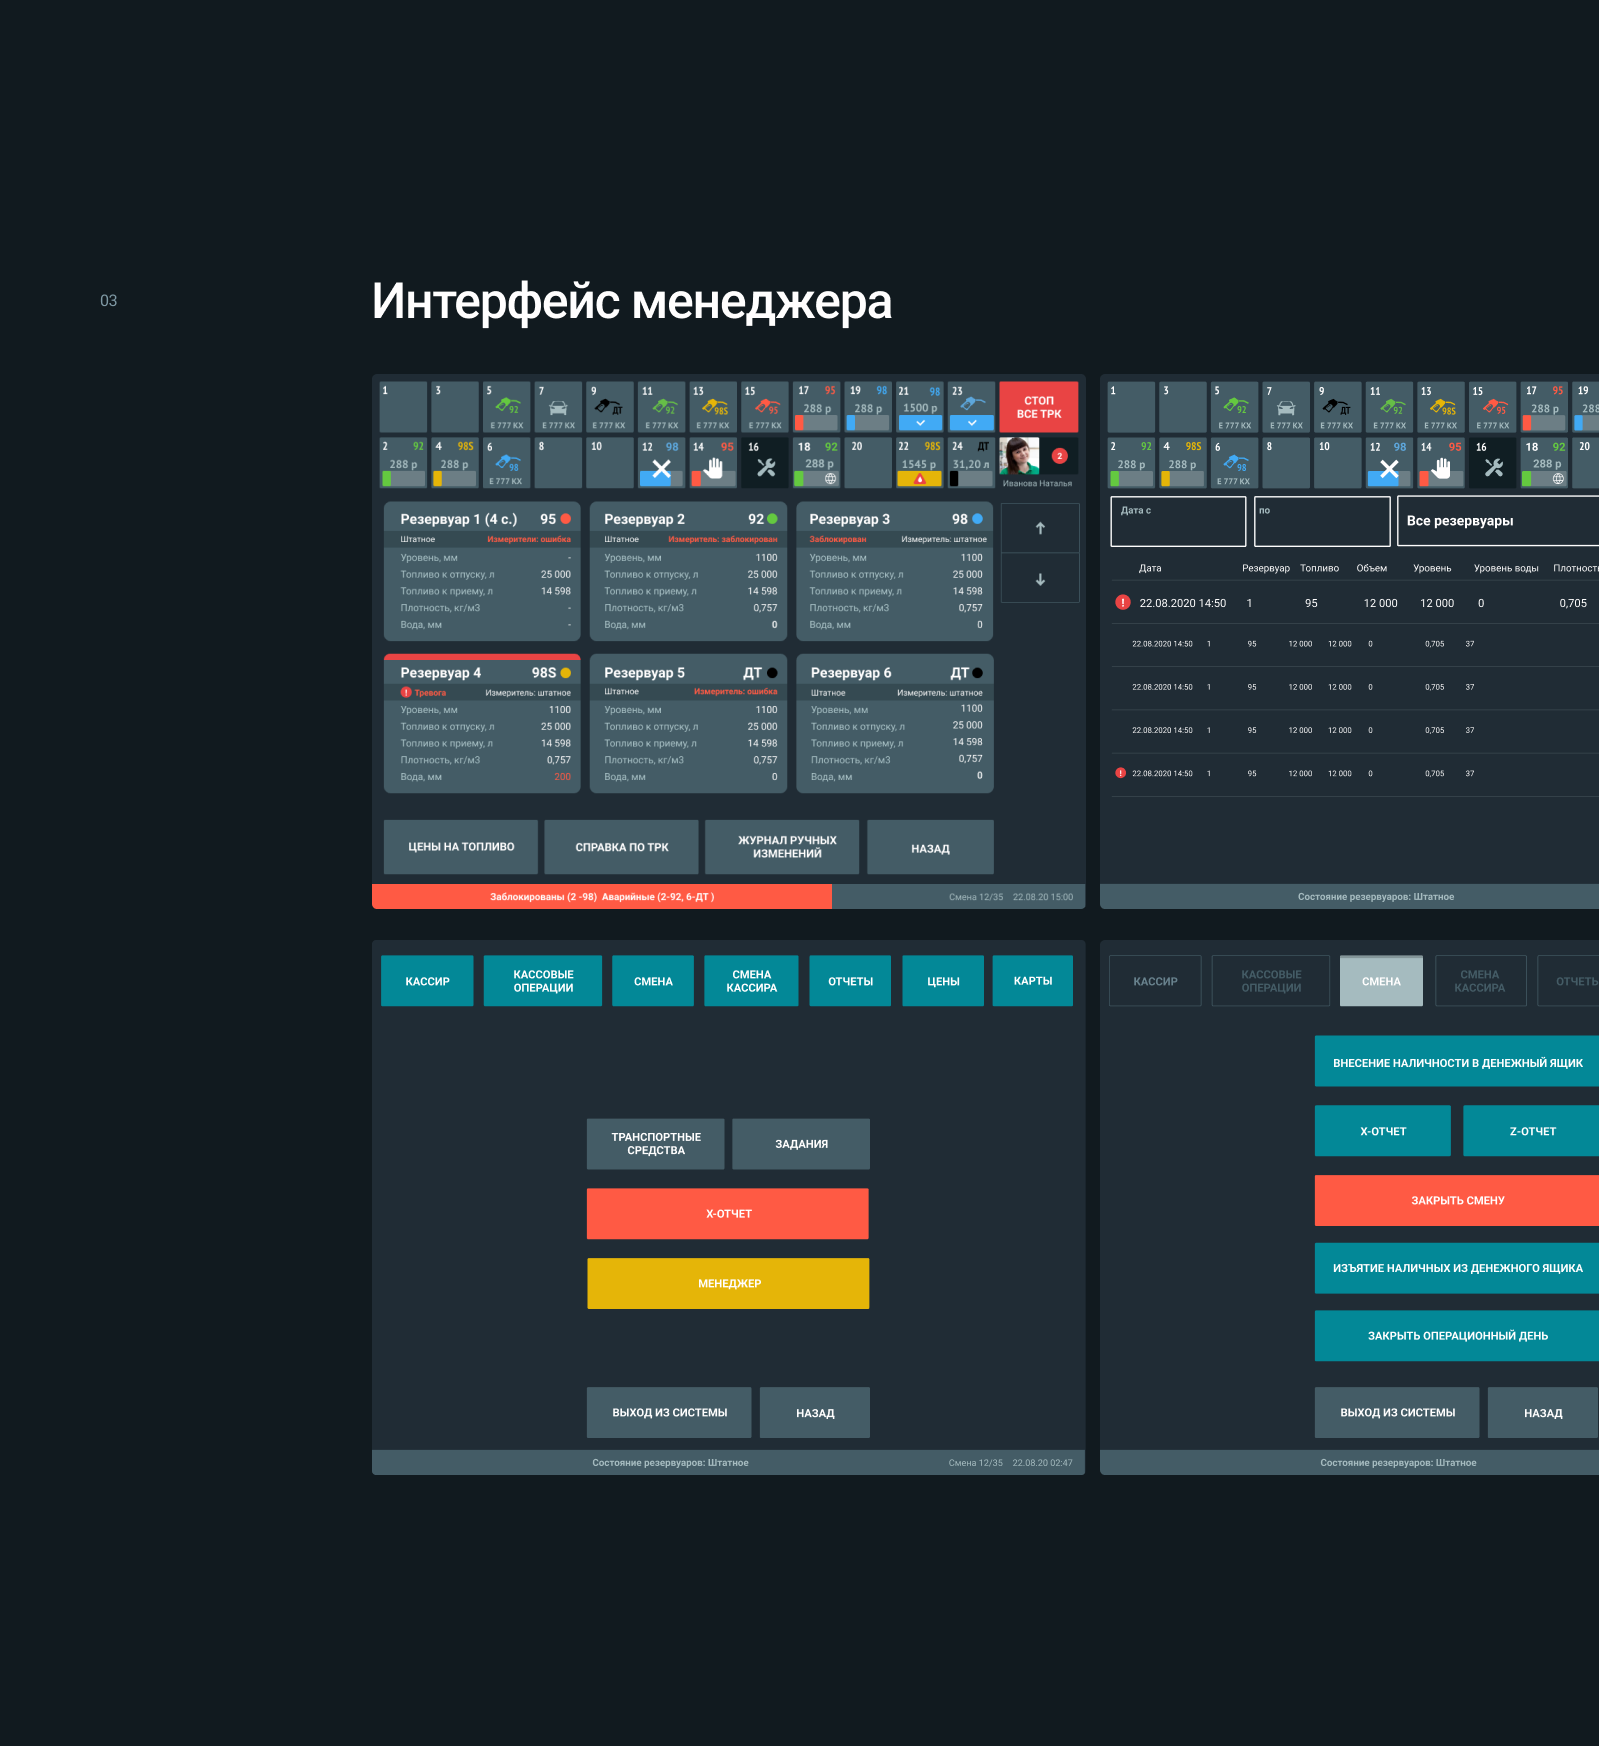Click the warning triangle on pump 22

[x=919, y=479]
